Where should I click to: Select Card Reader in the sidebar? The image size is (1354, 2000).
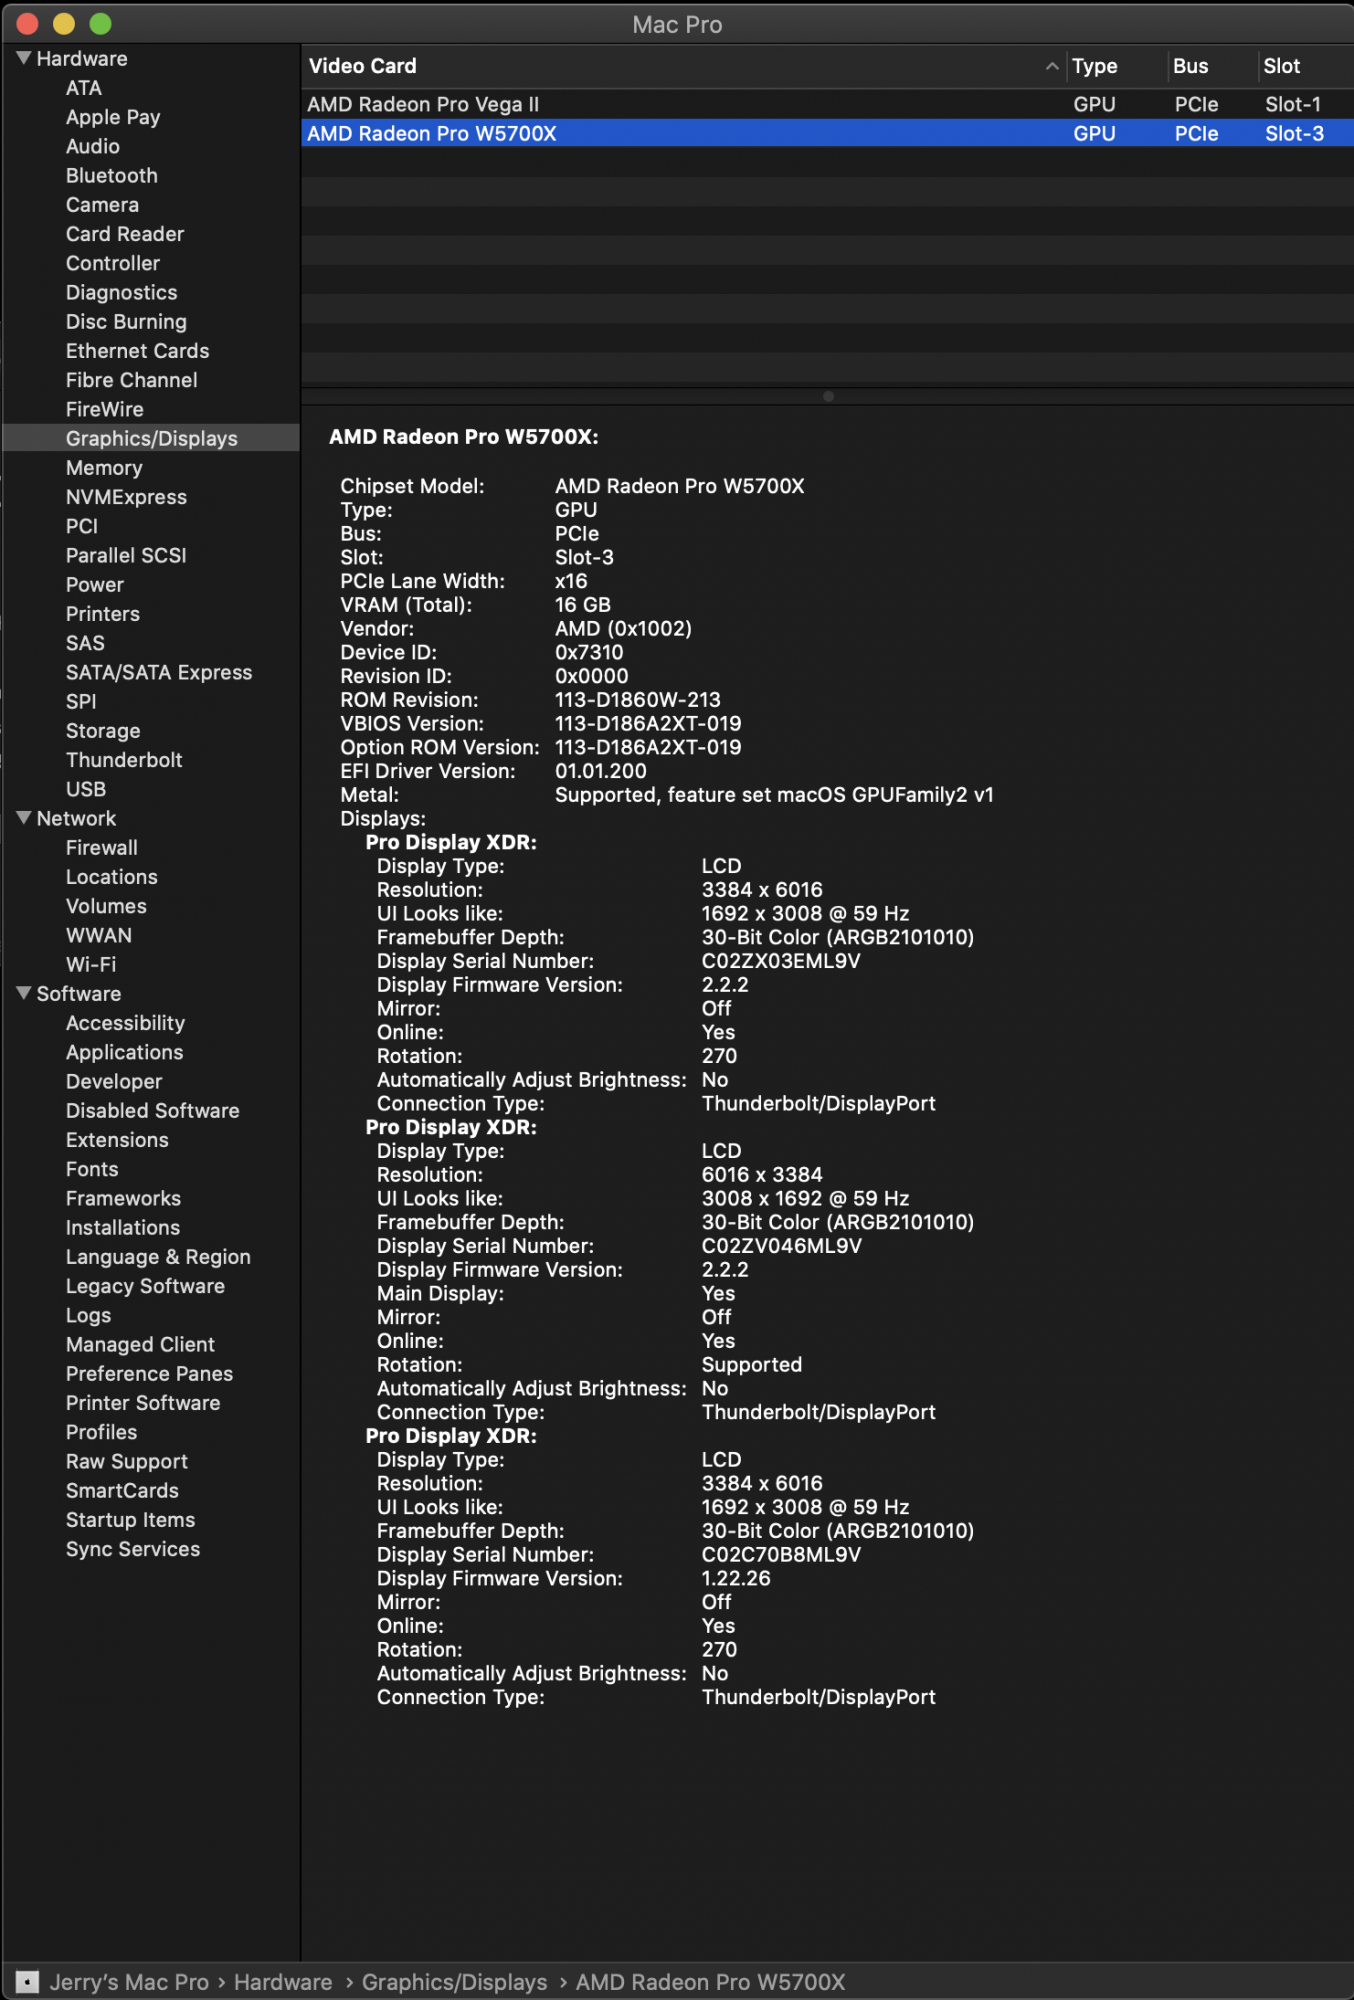click(125, 234)
